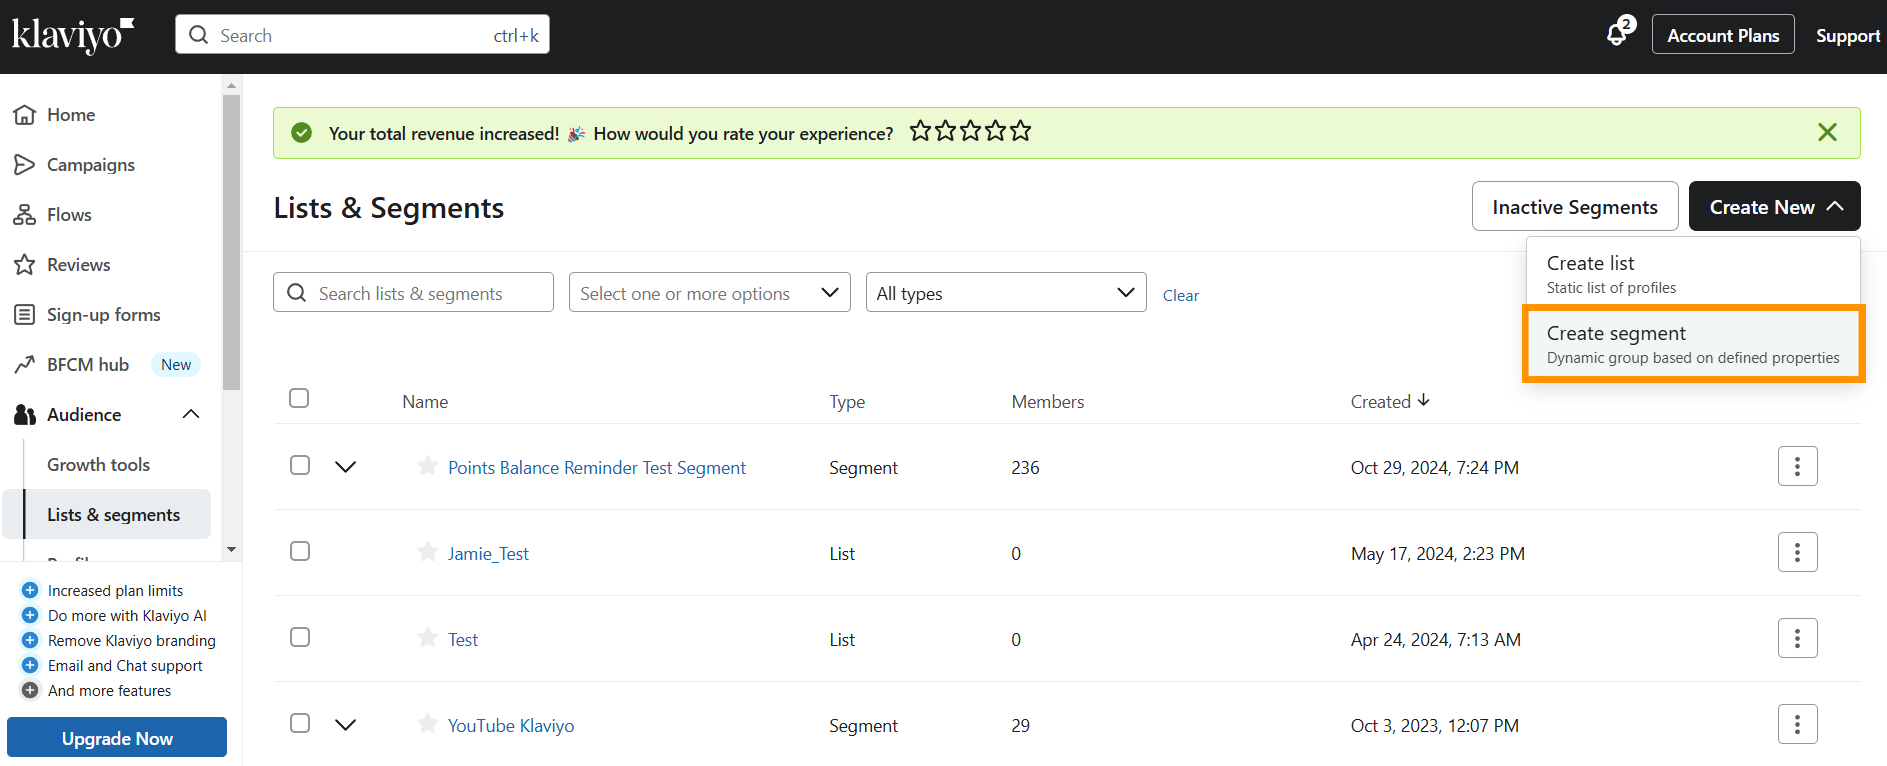The height and width of the screenshot is (766, 1887).
Task: Open the Select one or more options dropdown
Action: coord(709,293)
